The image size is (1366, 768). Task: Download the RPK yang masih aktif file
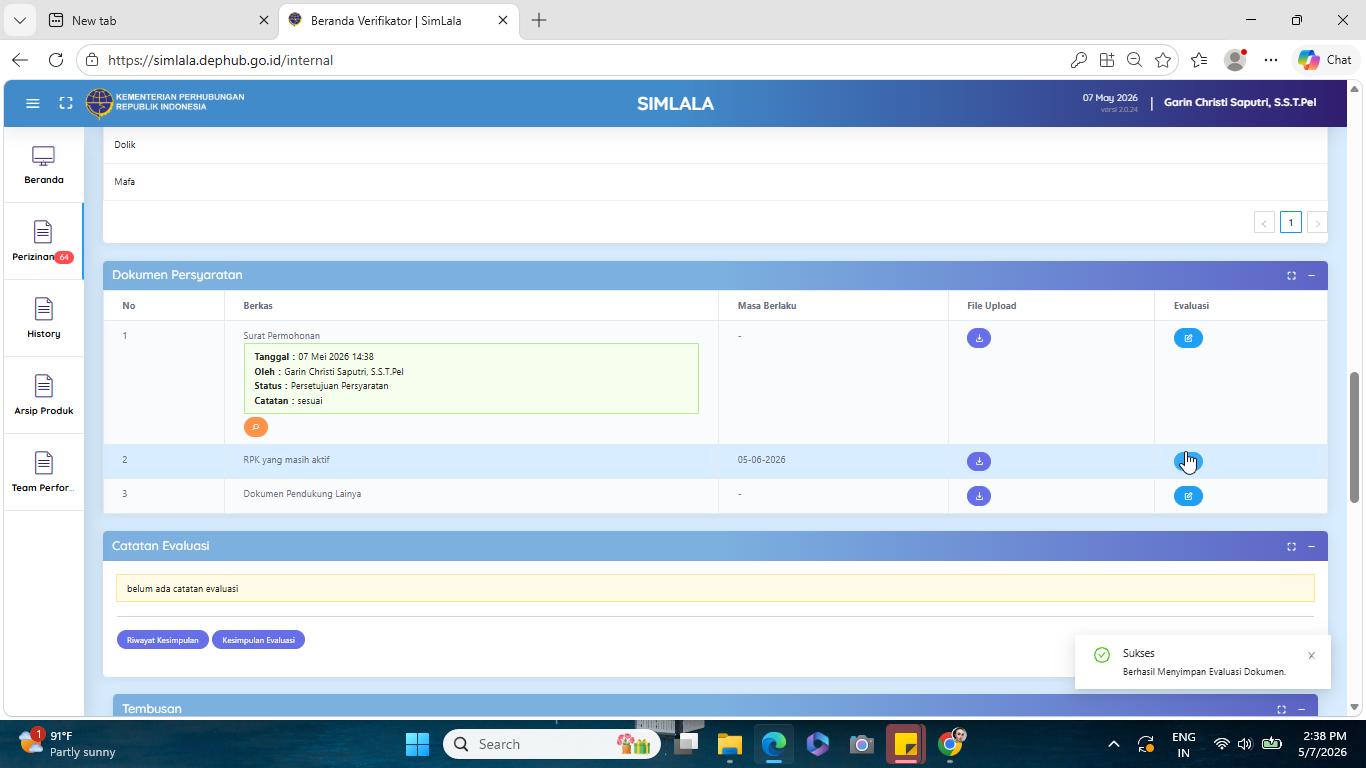[979, 461]
